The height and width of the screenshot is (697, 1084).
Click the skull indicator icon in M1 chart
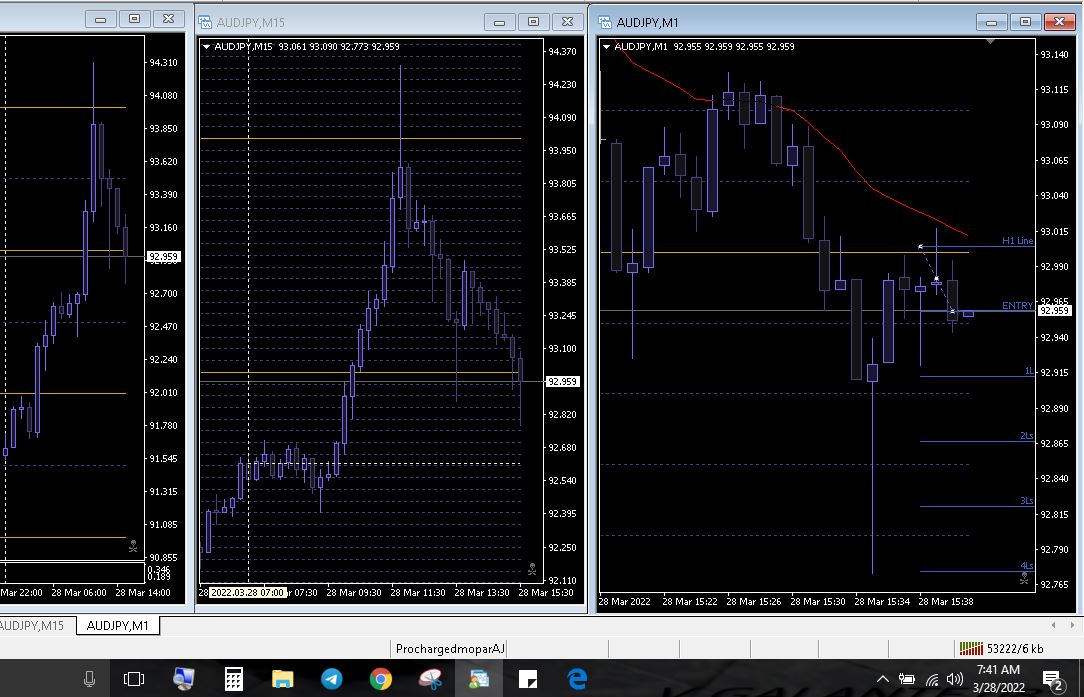coord(1025,578)
